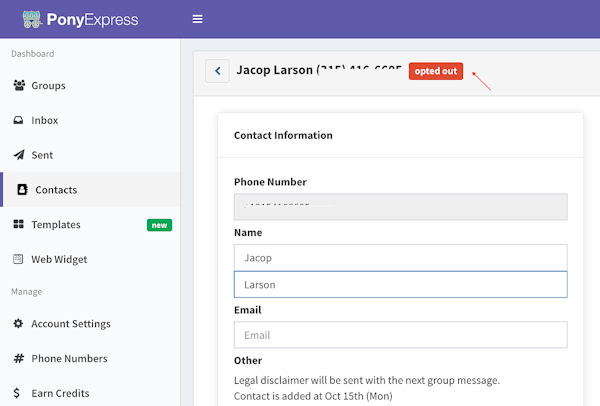Open the Inbox menu item
The image size is (600, 406).
point(45,120)
